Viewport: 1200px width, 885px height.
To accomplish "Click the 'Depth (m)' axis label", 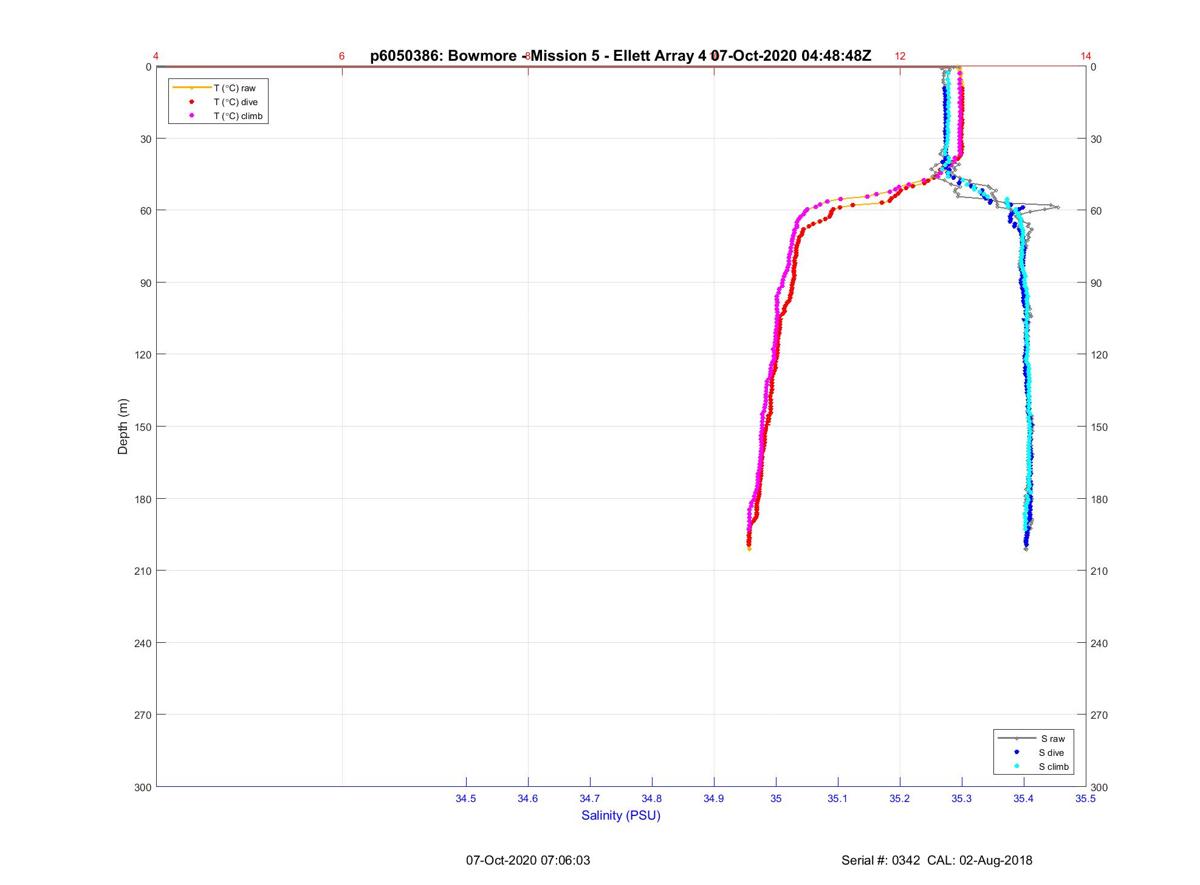I will pyautogui.click(x=123, y=427).
